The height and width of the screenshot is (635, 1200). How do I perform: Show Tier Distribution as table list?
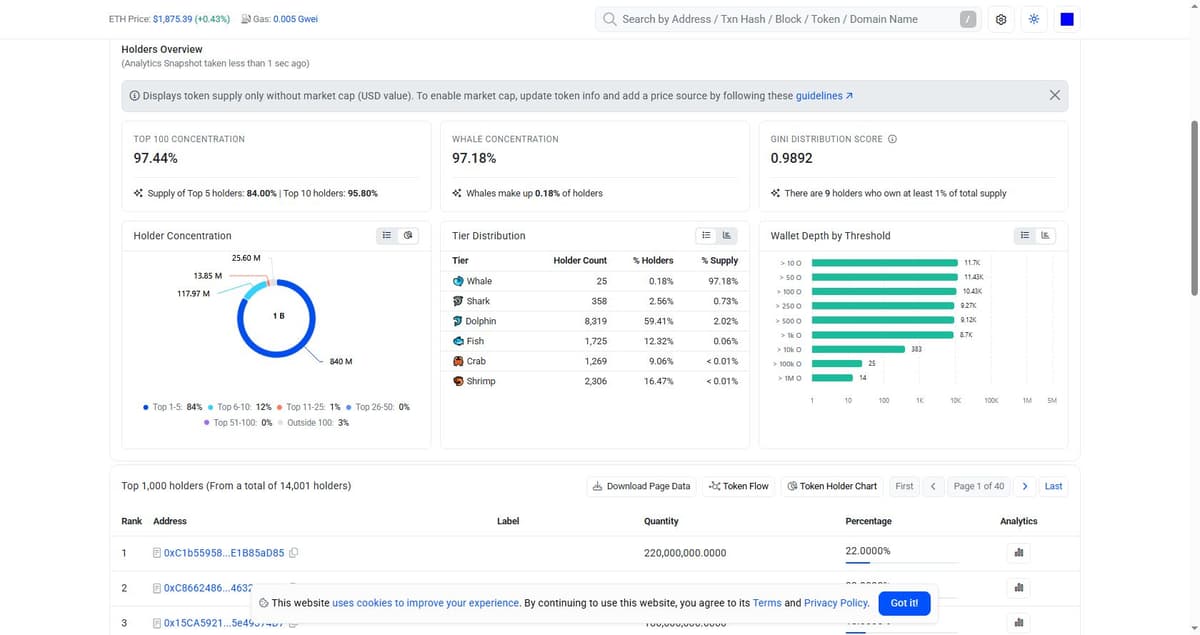pyautogui.click(x=706, y=236)
